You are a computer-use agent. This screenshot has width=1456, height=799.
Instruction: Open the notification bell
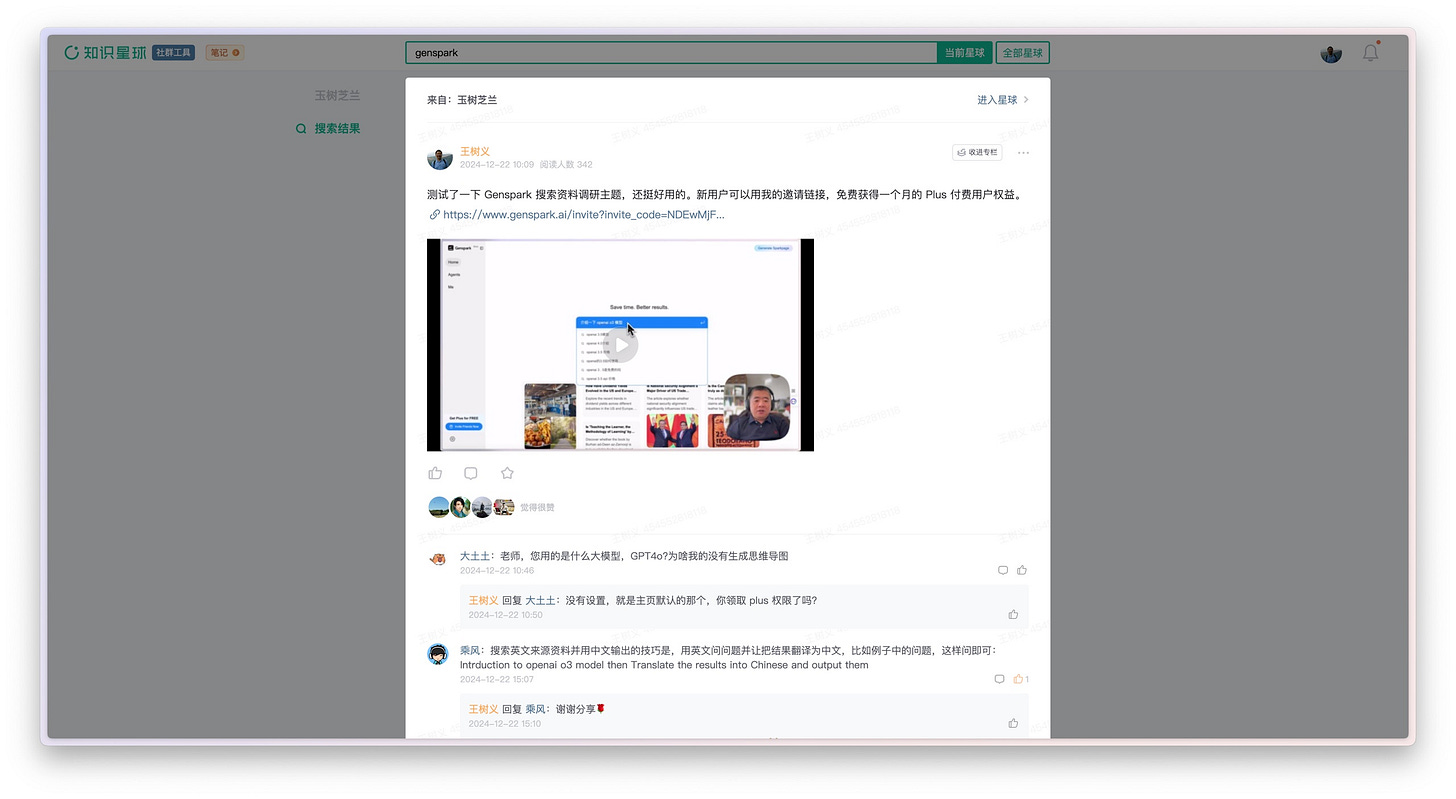(x=1371, y=52)
